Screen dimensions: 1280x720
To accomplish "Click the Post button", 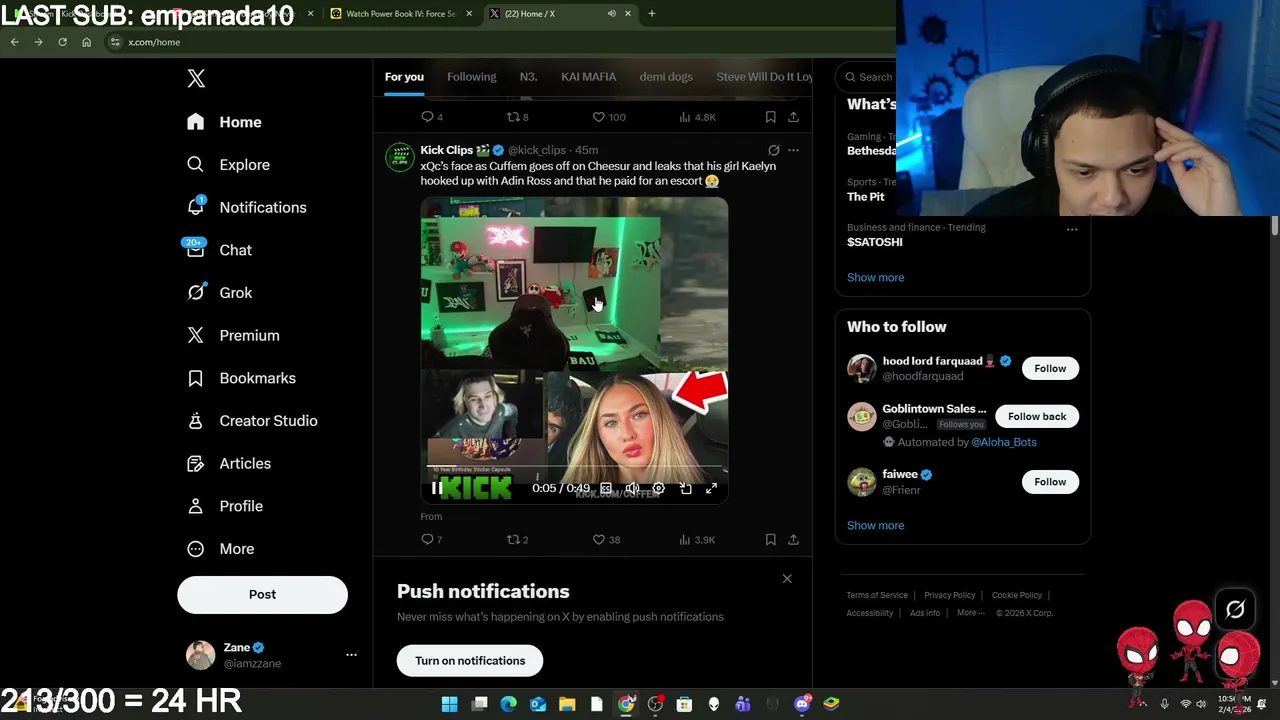I will pos(262,594).
